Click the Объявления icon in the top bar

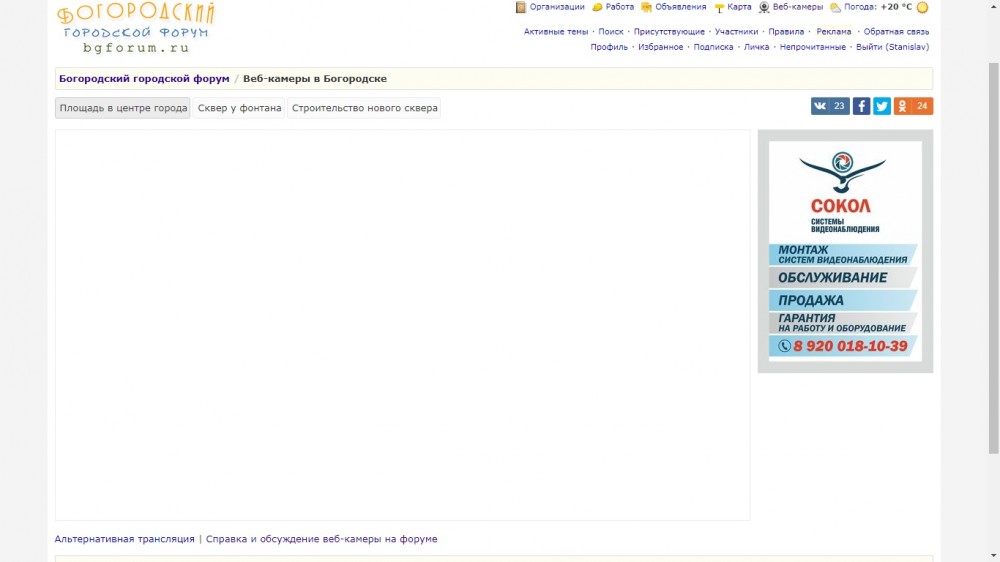coord(646,7)
